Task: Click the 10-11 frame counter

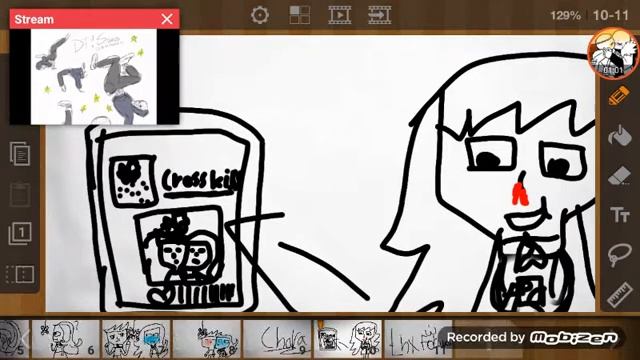Action: [x=611, y=16]
